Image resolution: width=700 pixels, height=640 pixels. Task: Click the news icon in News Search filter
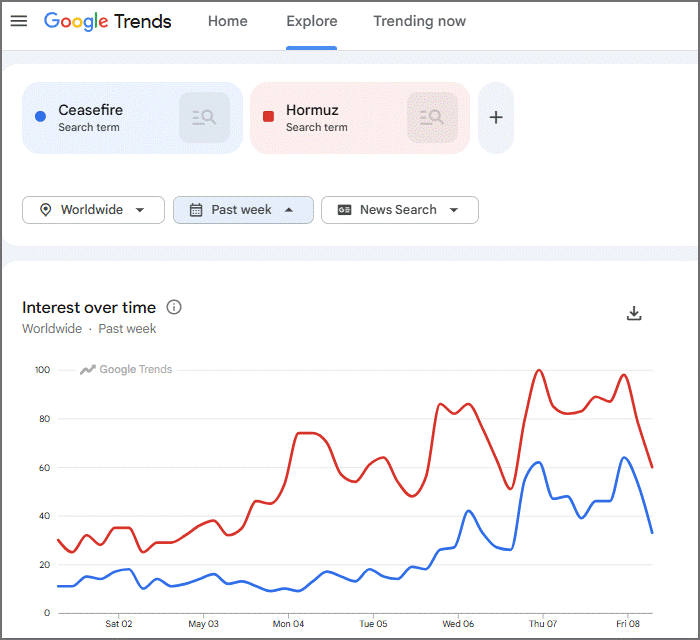click(344, 210)
